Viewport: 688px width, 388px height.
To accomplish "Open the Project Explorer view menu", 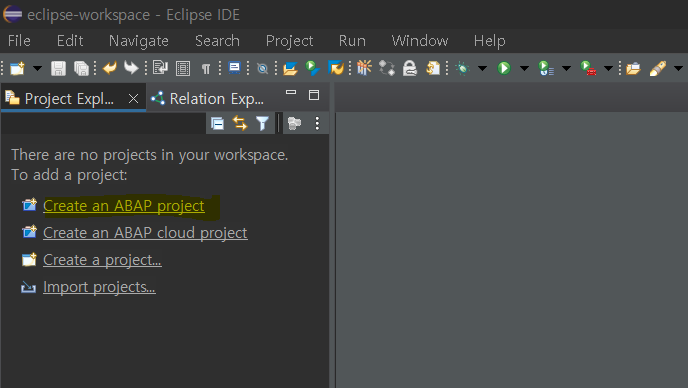I will pyautogui.click(x=317, y=123).
